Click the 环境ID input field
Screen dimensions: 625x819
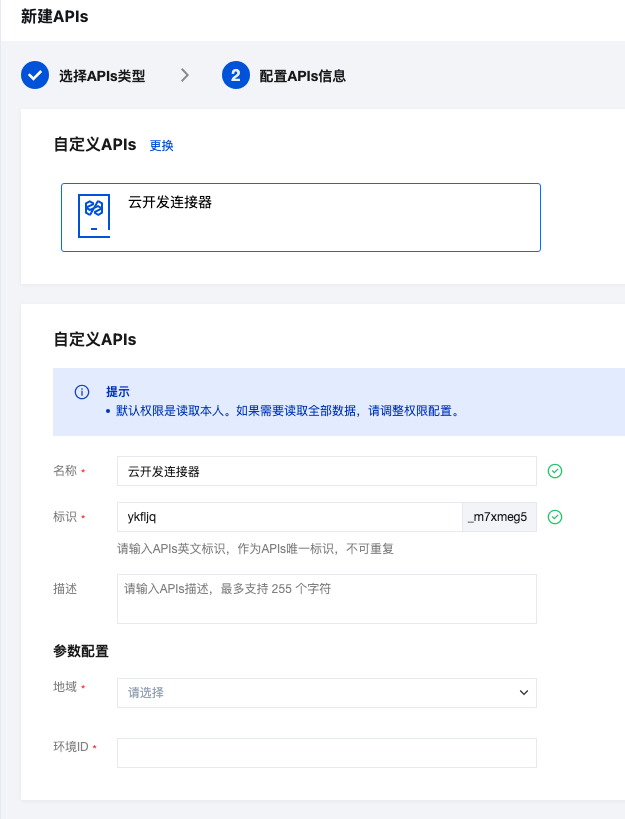click(327, 753)
